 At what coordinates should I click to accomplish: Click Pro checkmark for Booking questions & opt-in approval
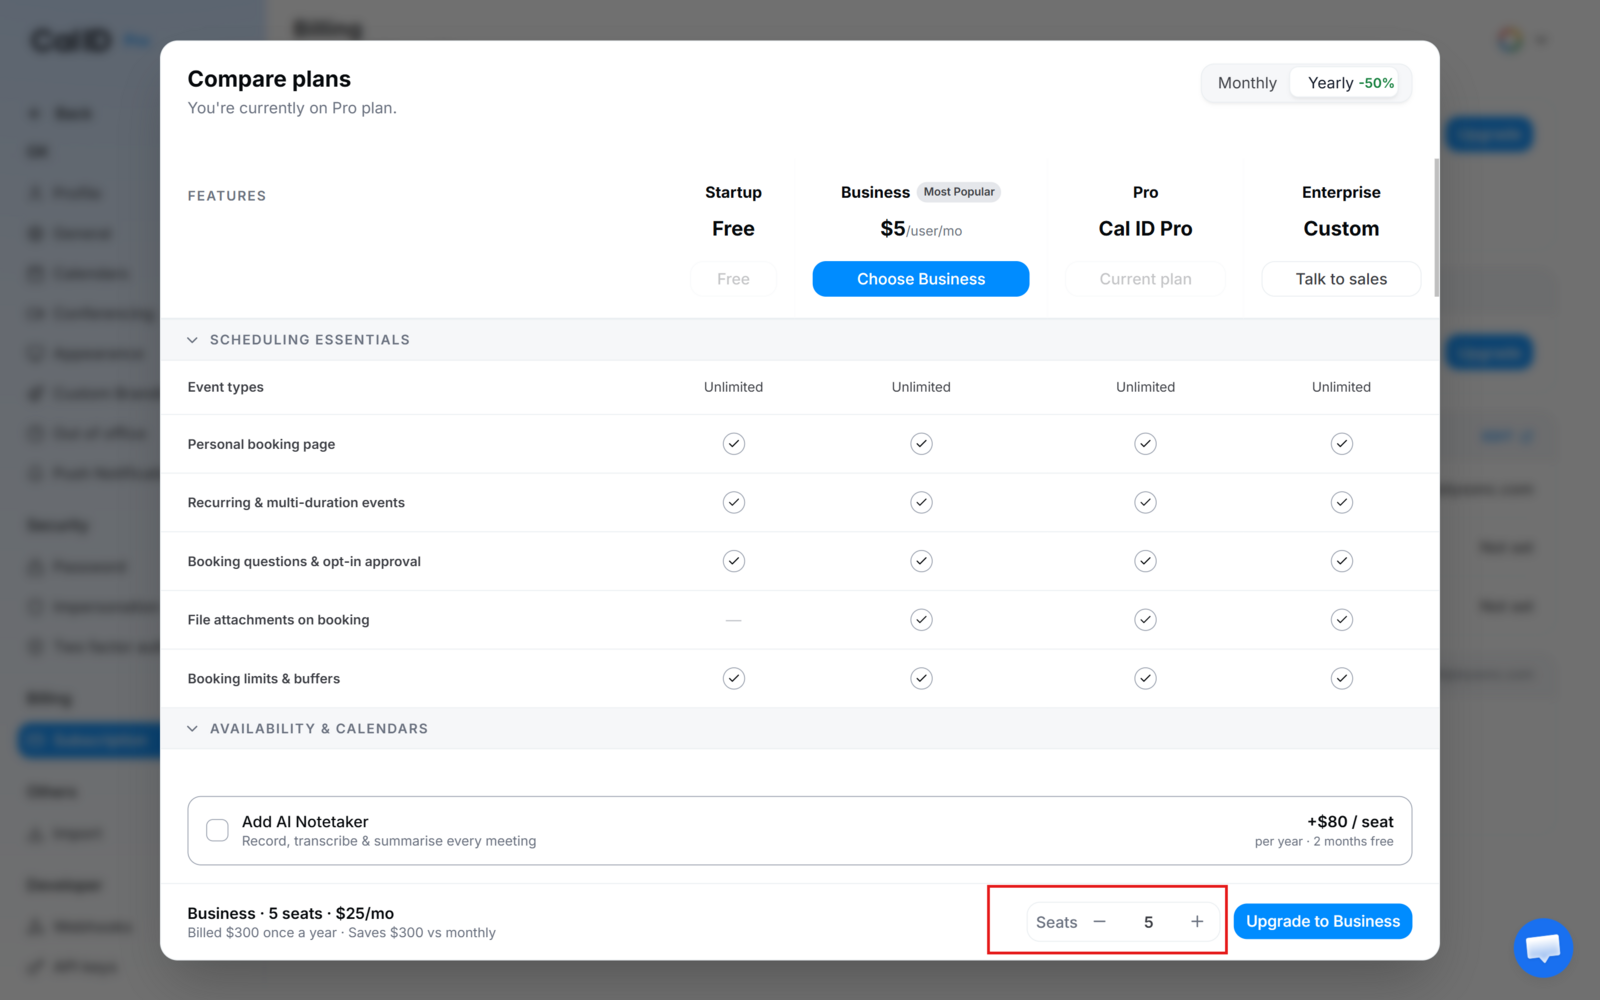[1145, 561]
